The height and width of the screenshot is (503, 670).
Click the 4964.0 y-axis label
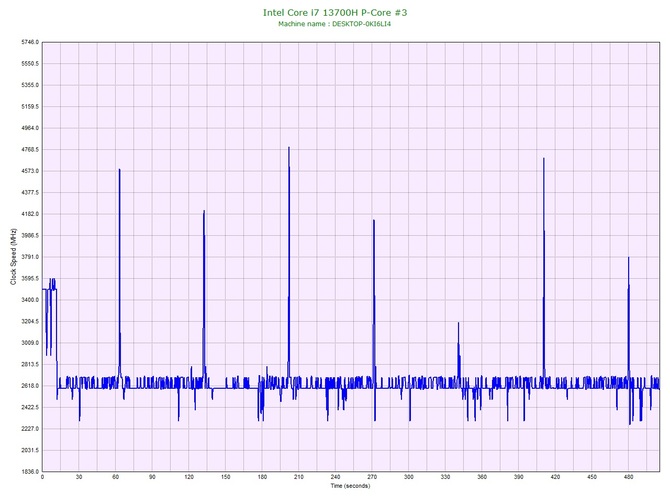click(x=30, y=128)
